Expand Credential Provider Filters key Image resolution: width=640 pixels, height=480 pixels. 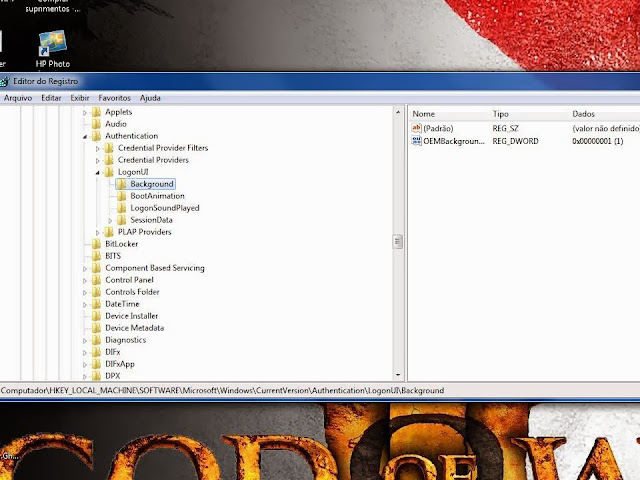[x=98, y=148]
